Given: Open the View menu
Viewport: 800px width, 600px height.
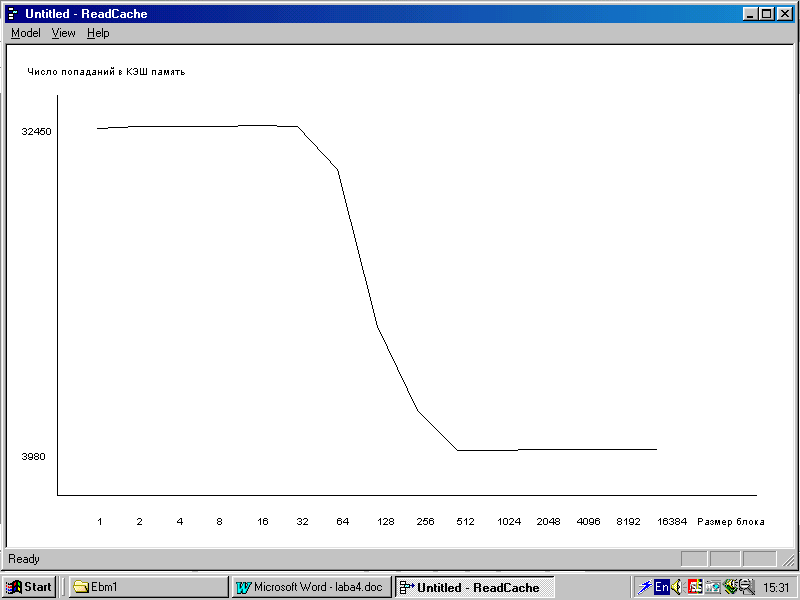Looking at the screenshot, I should (63, 33).
